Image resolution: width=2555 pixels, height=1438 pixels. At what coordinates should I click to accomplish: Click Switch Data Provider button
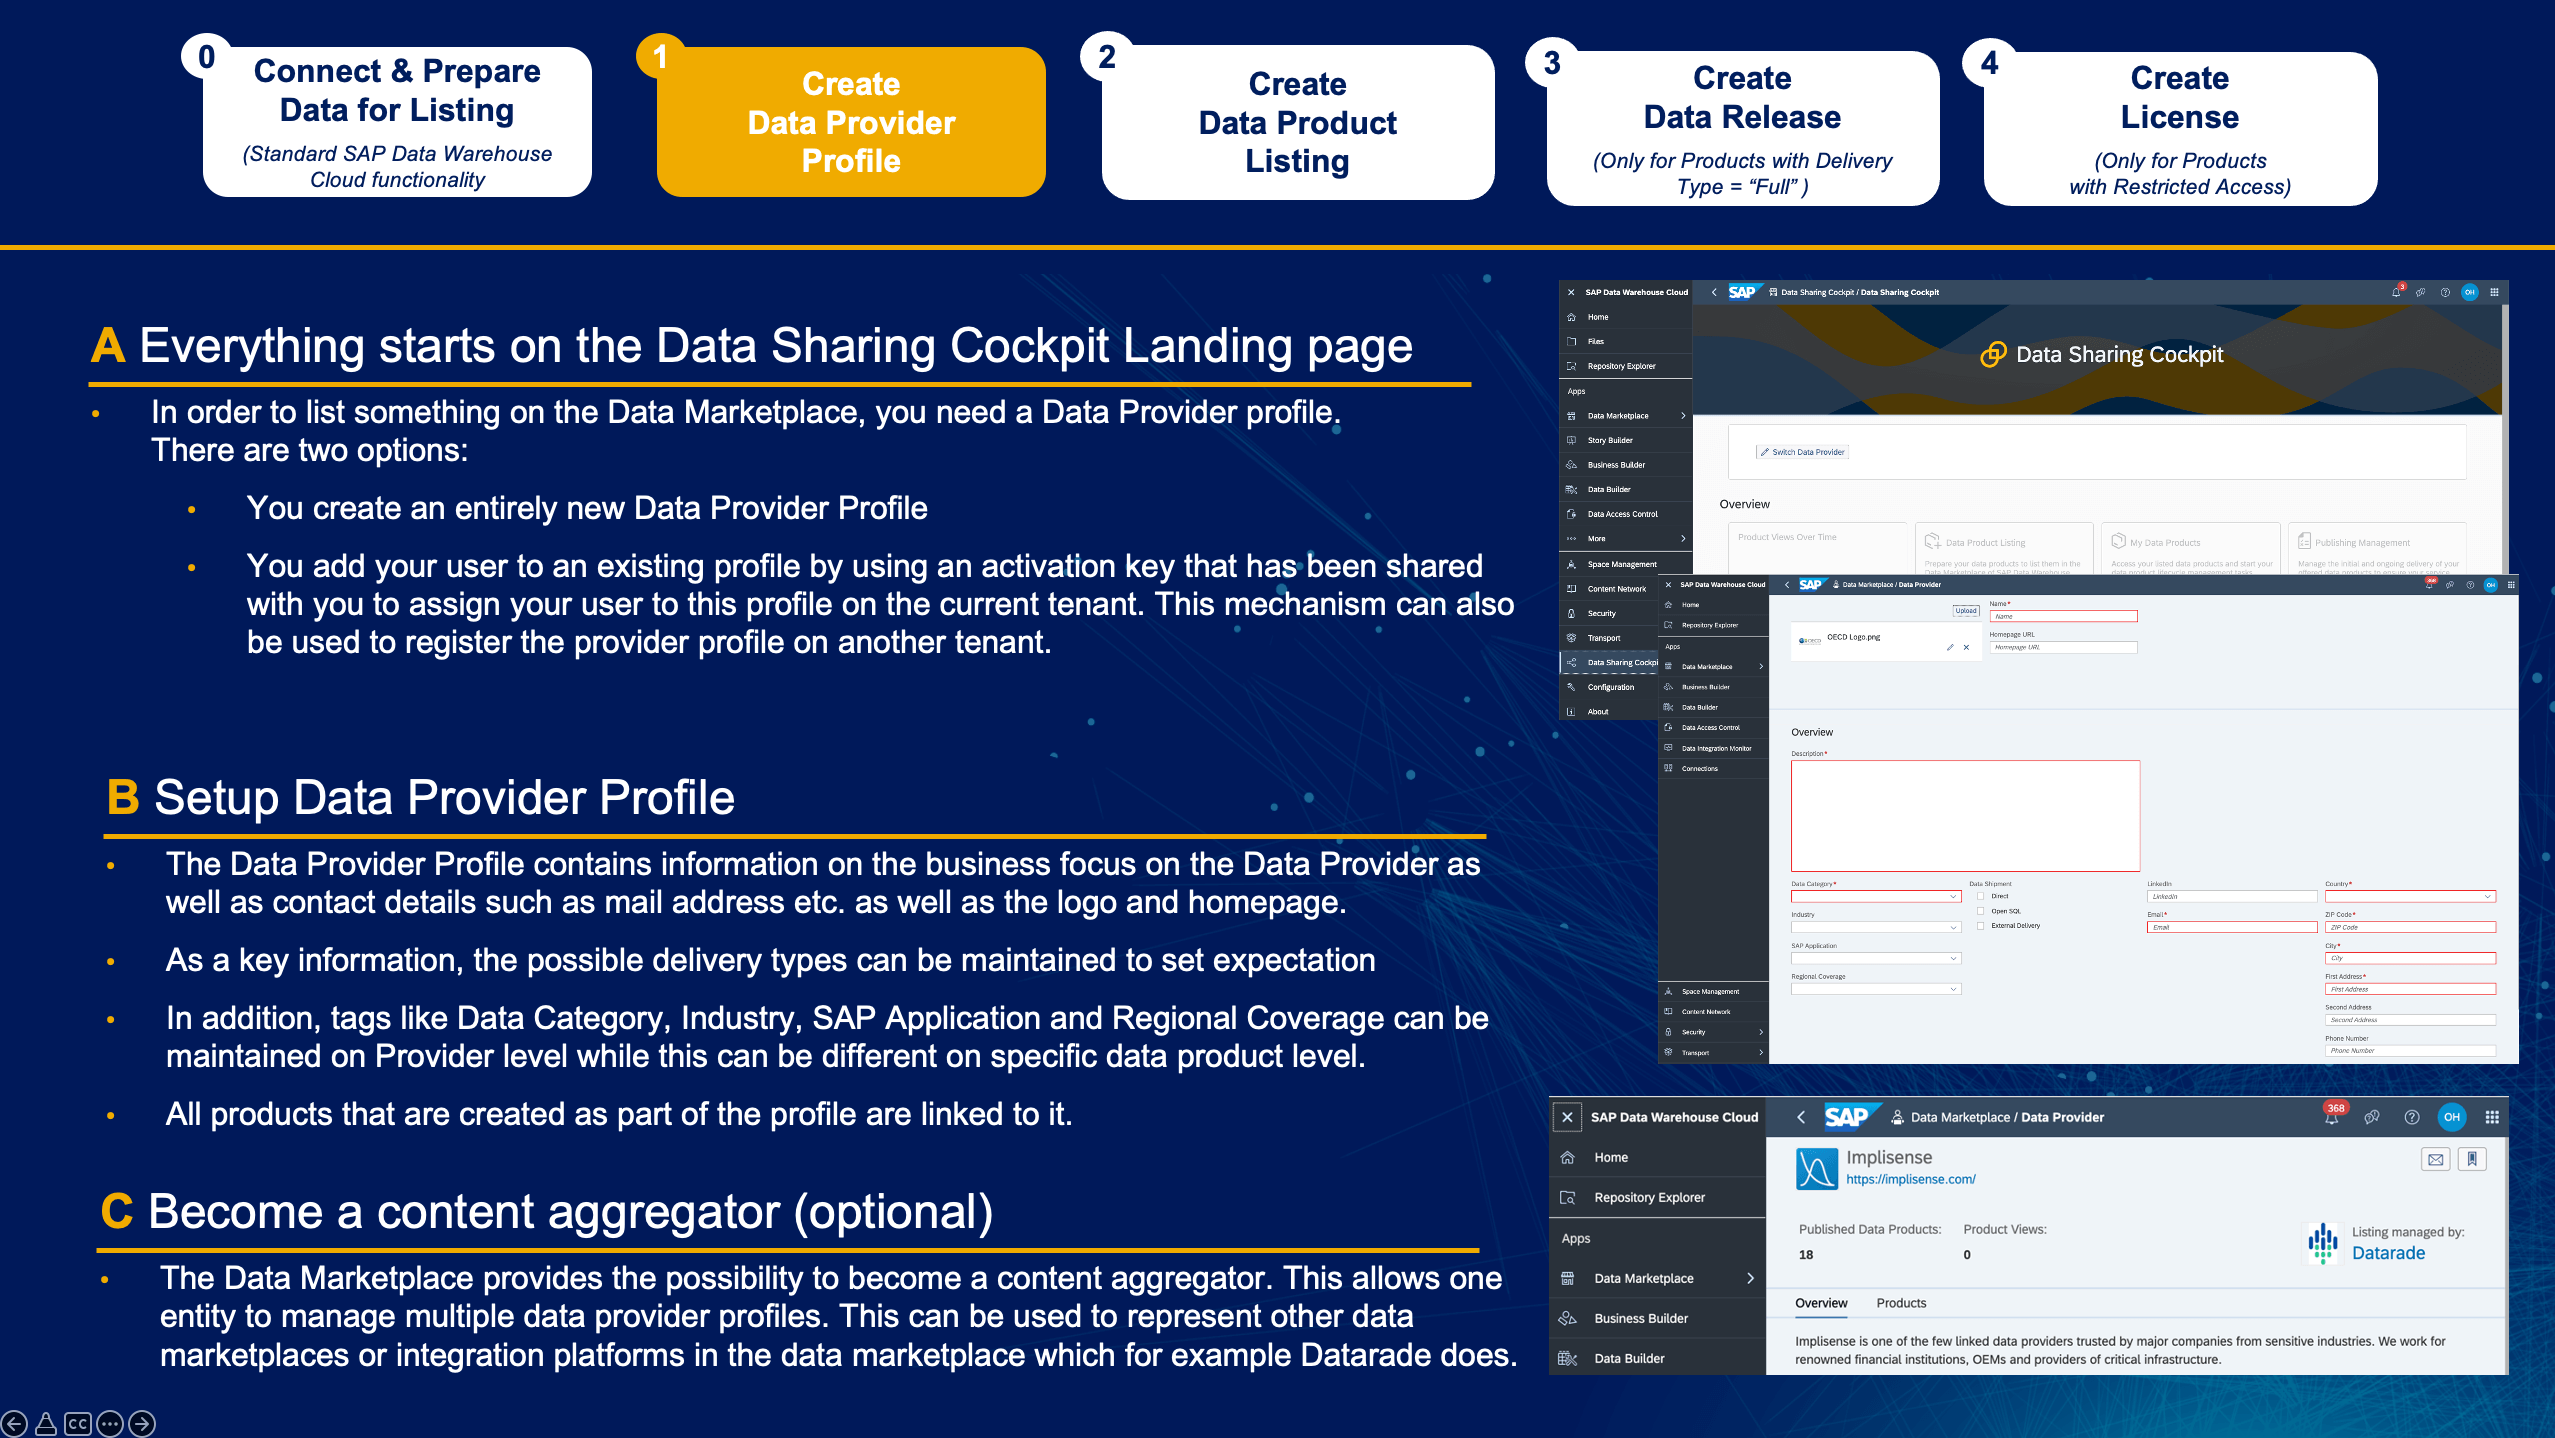[x=1803, y=452]
